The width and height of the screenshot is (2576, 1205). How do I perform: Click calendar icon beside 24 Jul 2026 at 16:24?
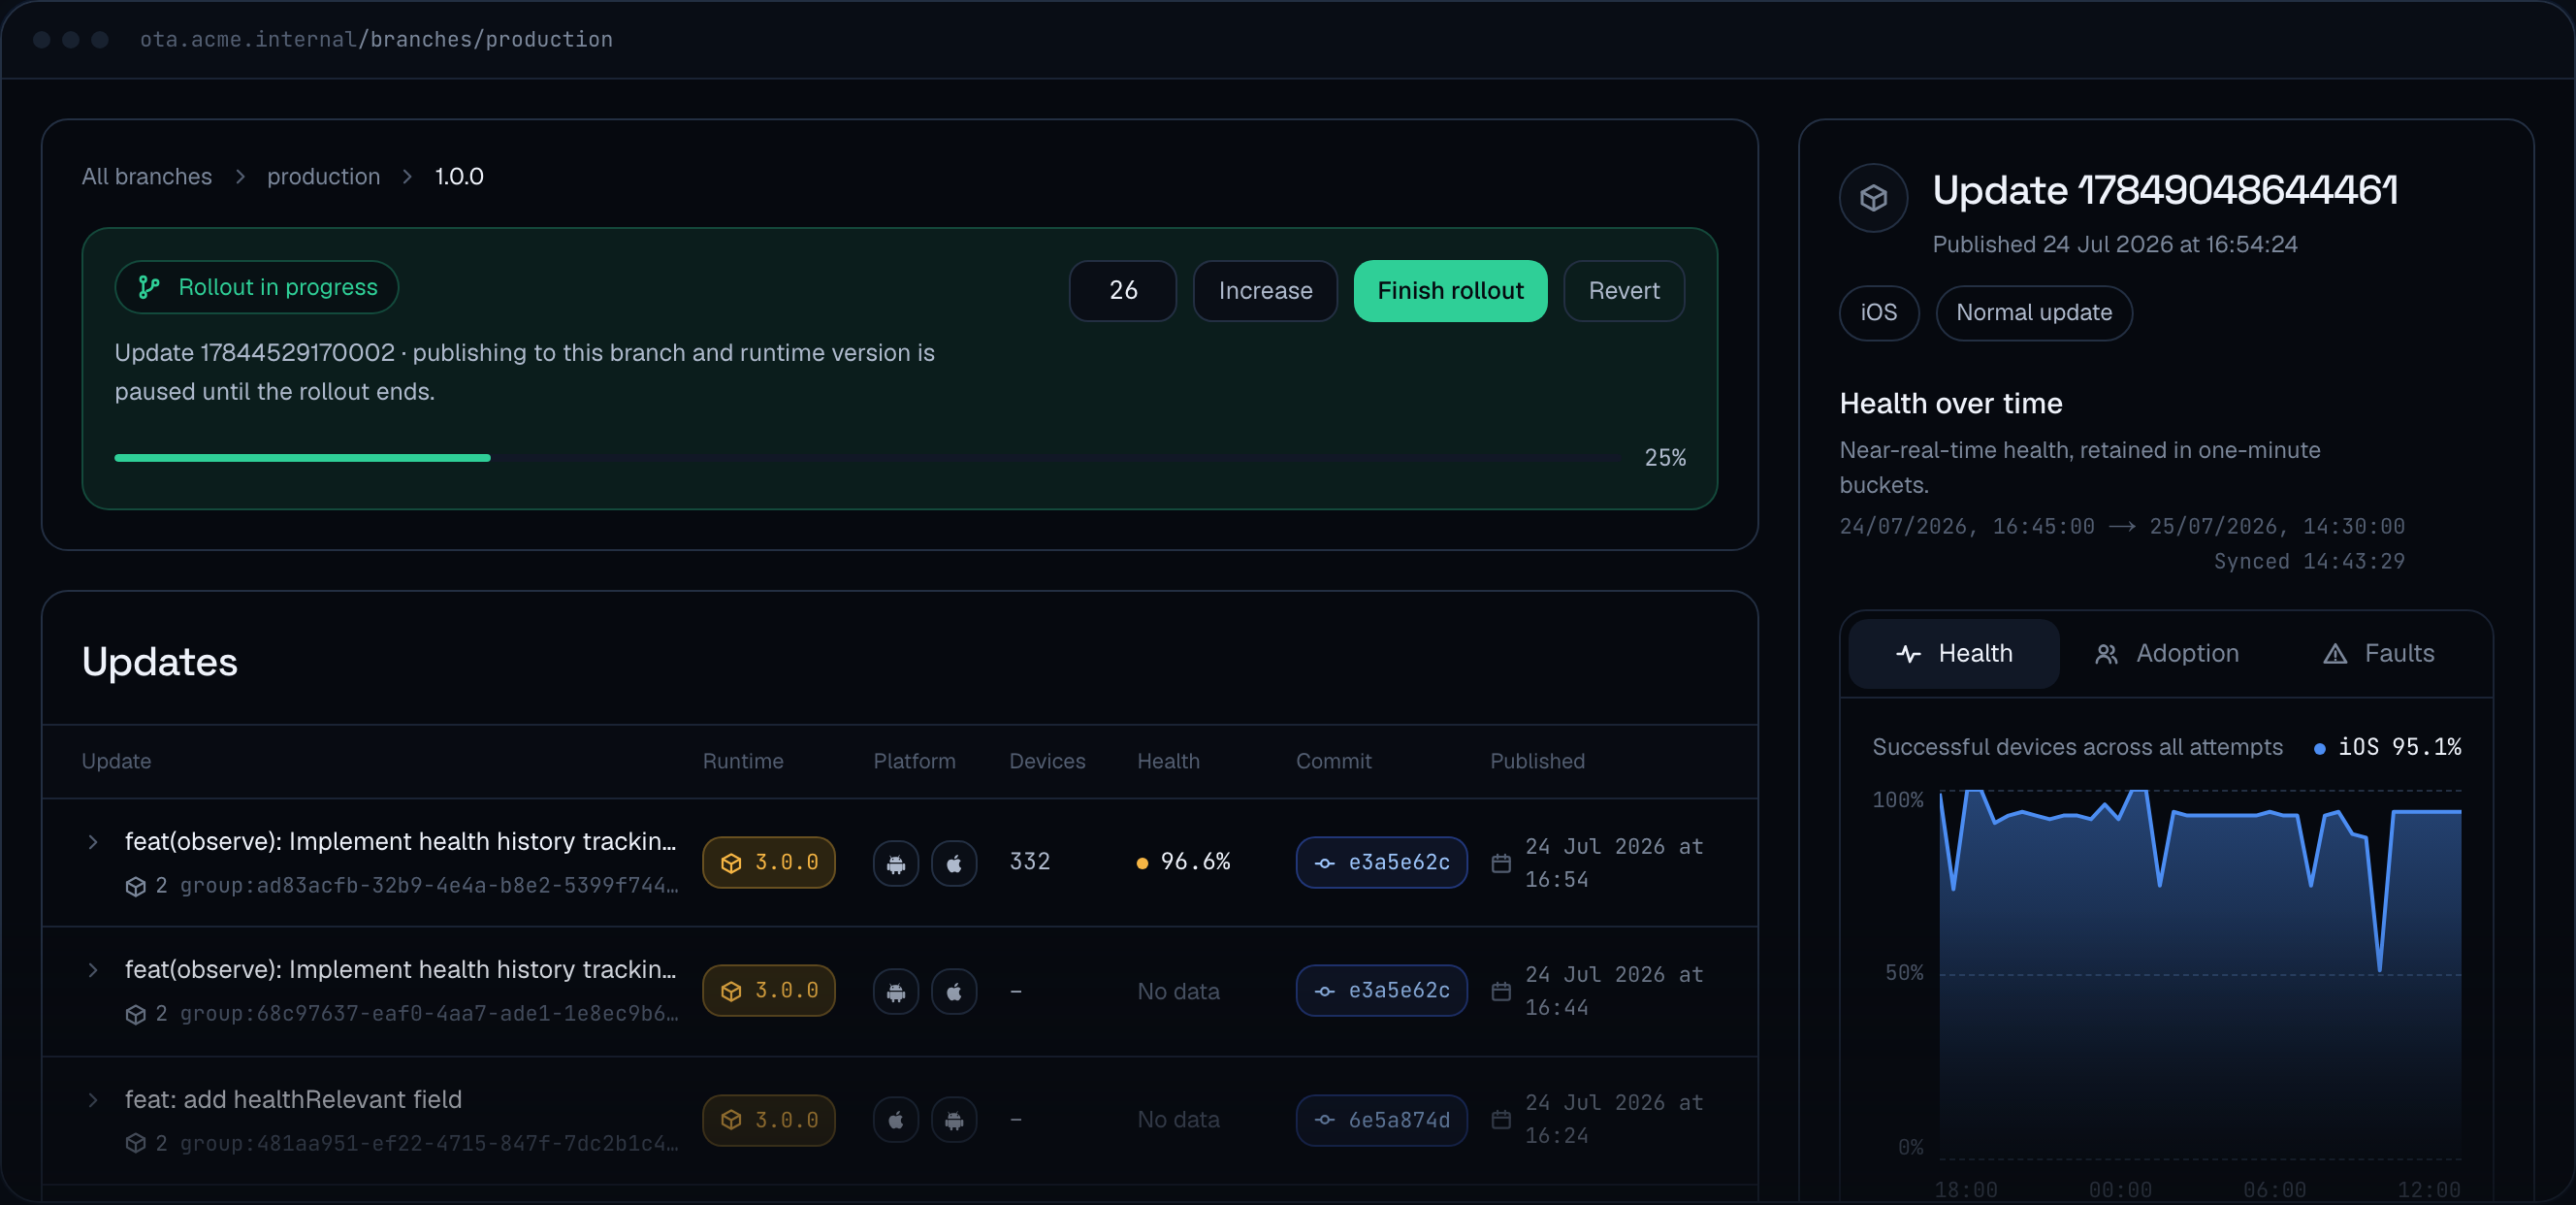click(x=1501, y=1120)
